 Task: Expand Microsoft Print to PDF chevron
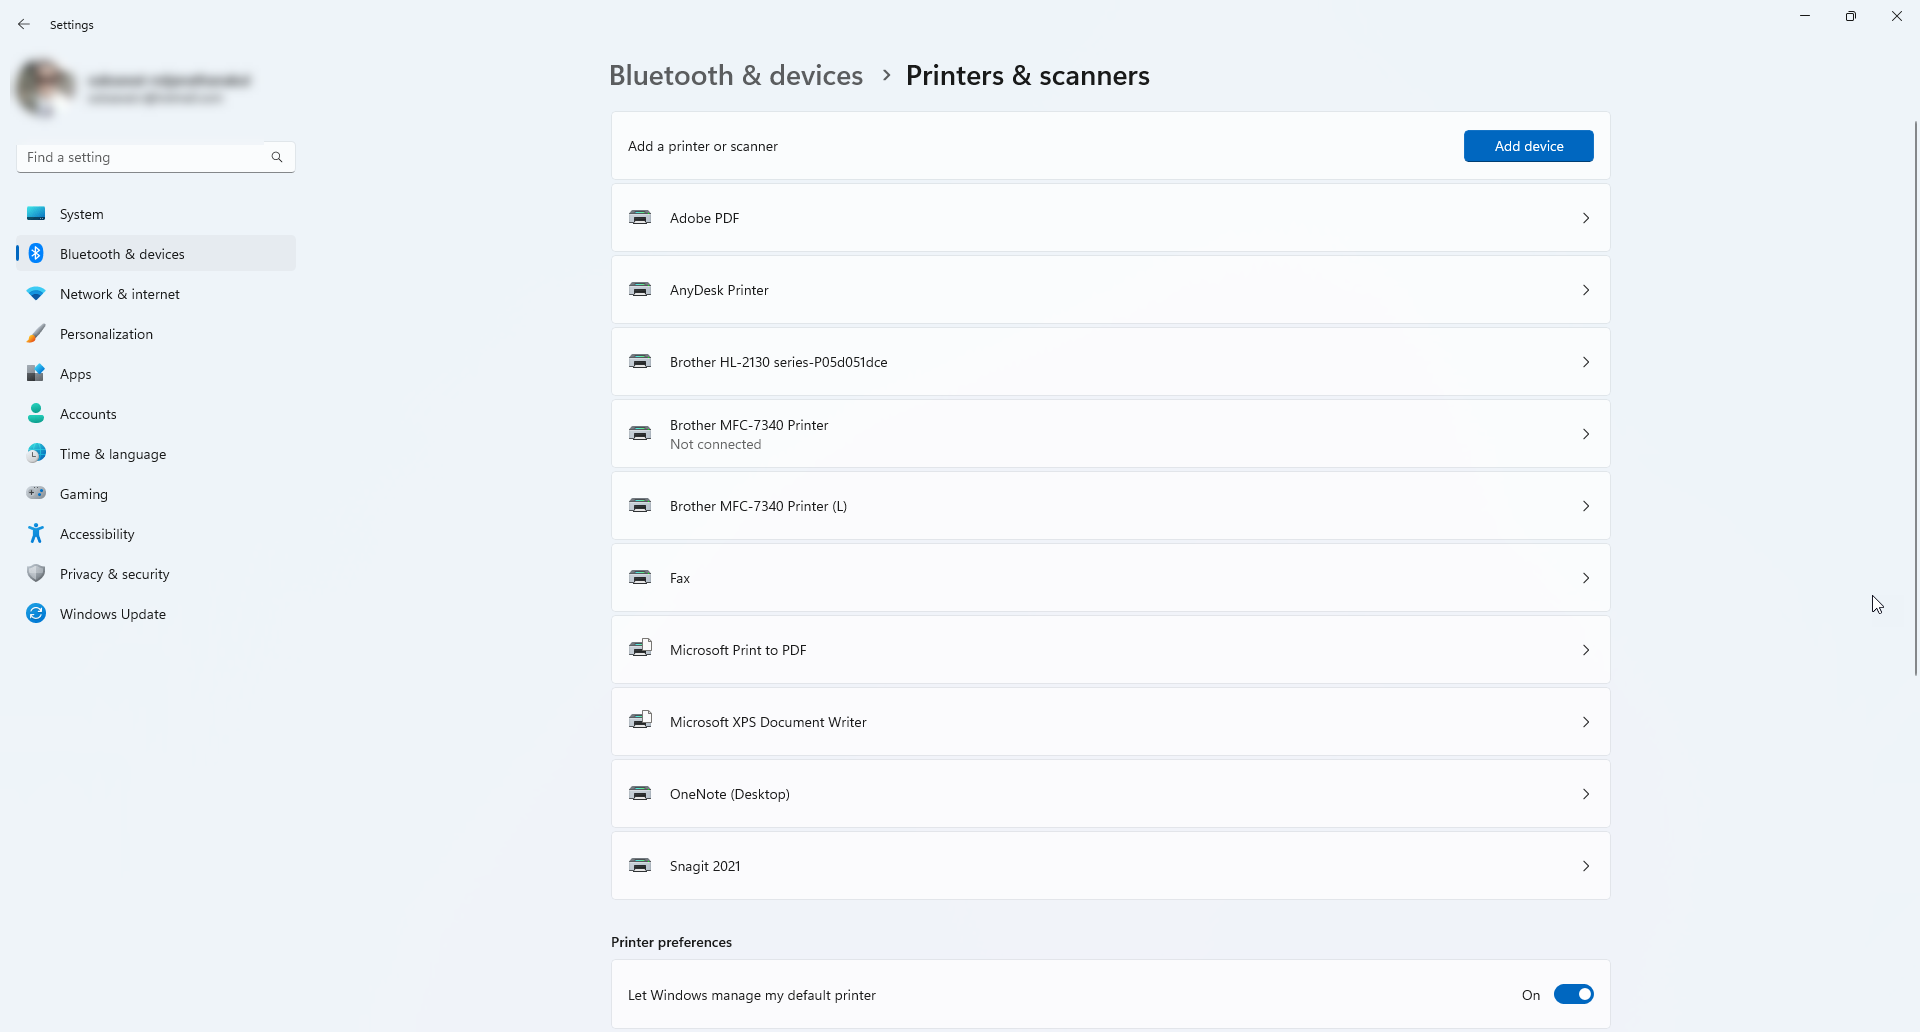pyautogui.click(x=1586, y=650)
